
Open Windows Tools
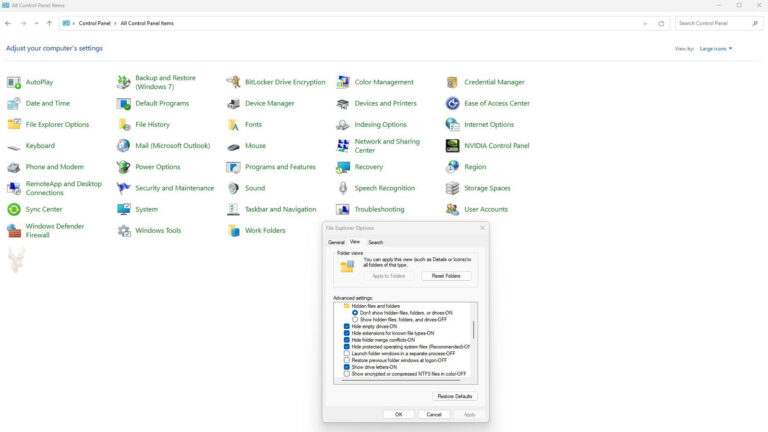(x=149, y=231)
